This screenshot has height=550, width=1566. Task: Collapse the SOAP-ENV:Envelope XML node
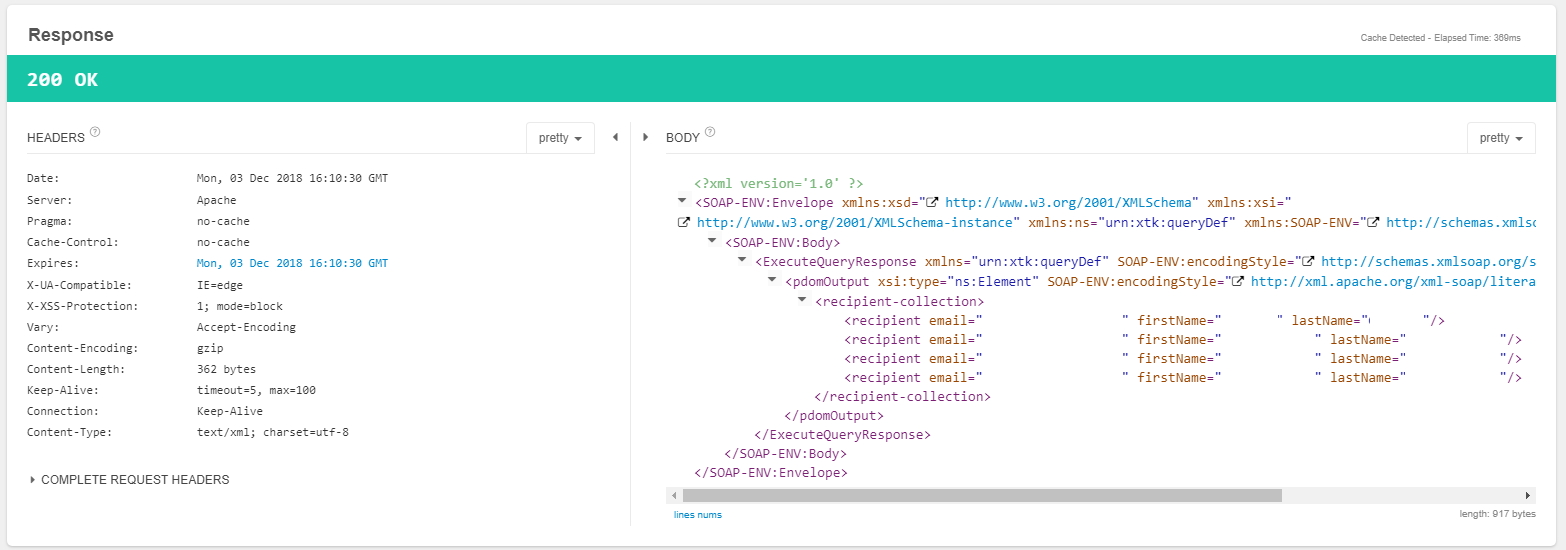[x=683, y=201]
